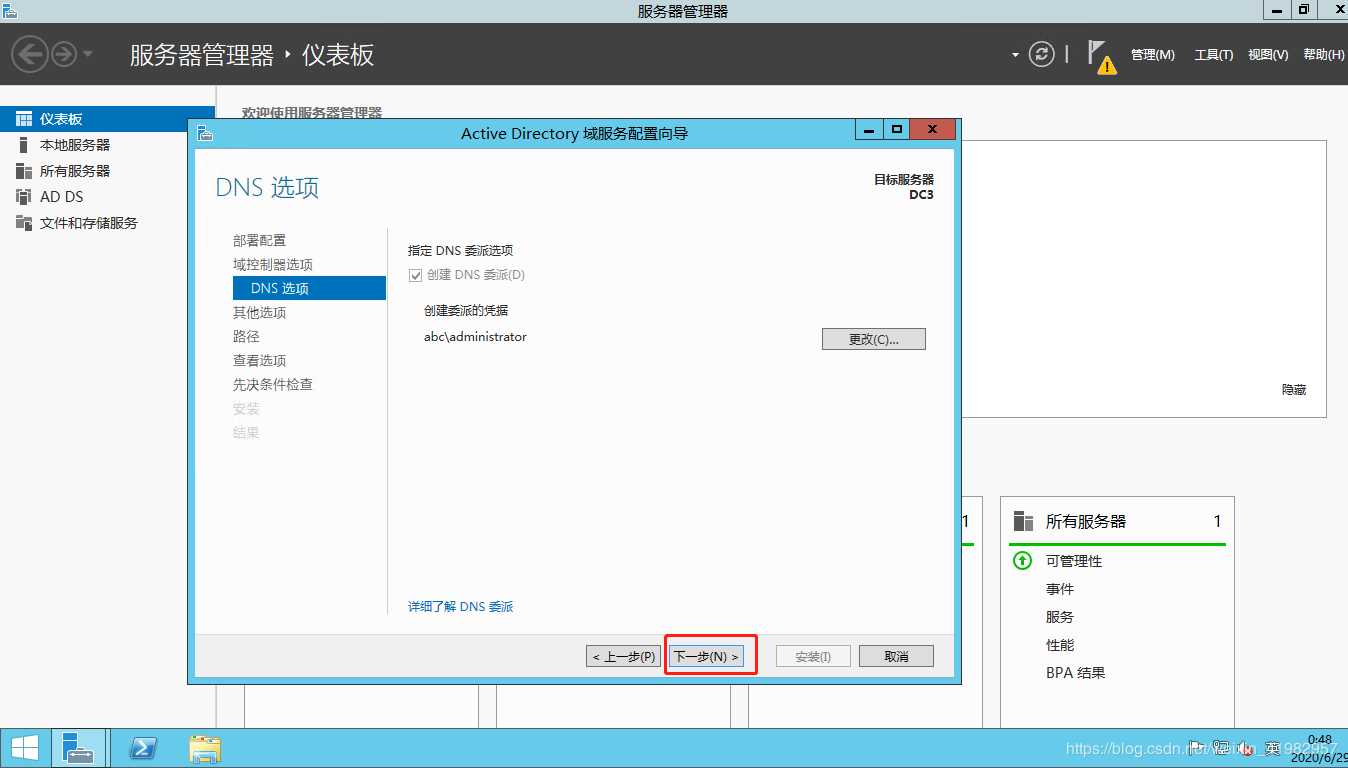
Task: Select the DNS 选项 wizard step
Action: [x=309, y=288]
